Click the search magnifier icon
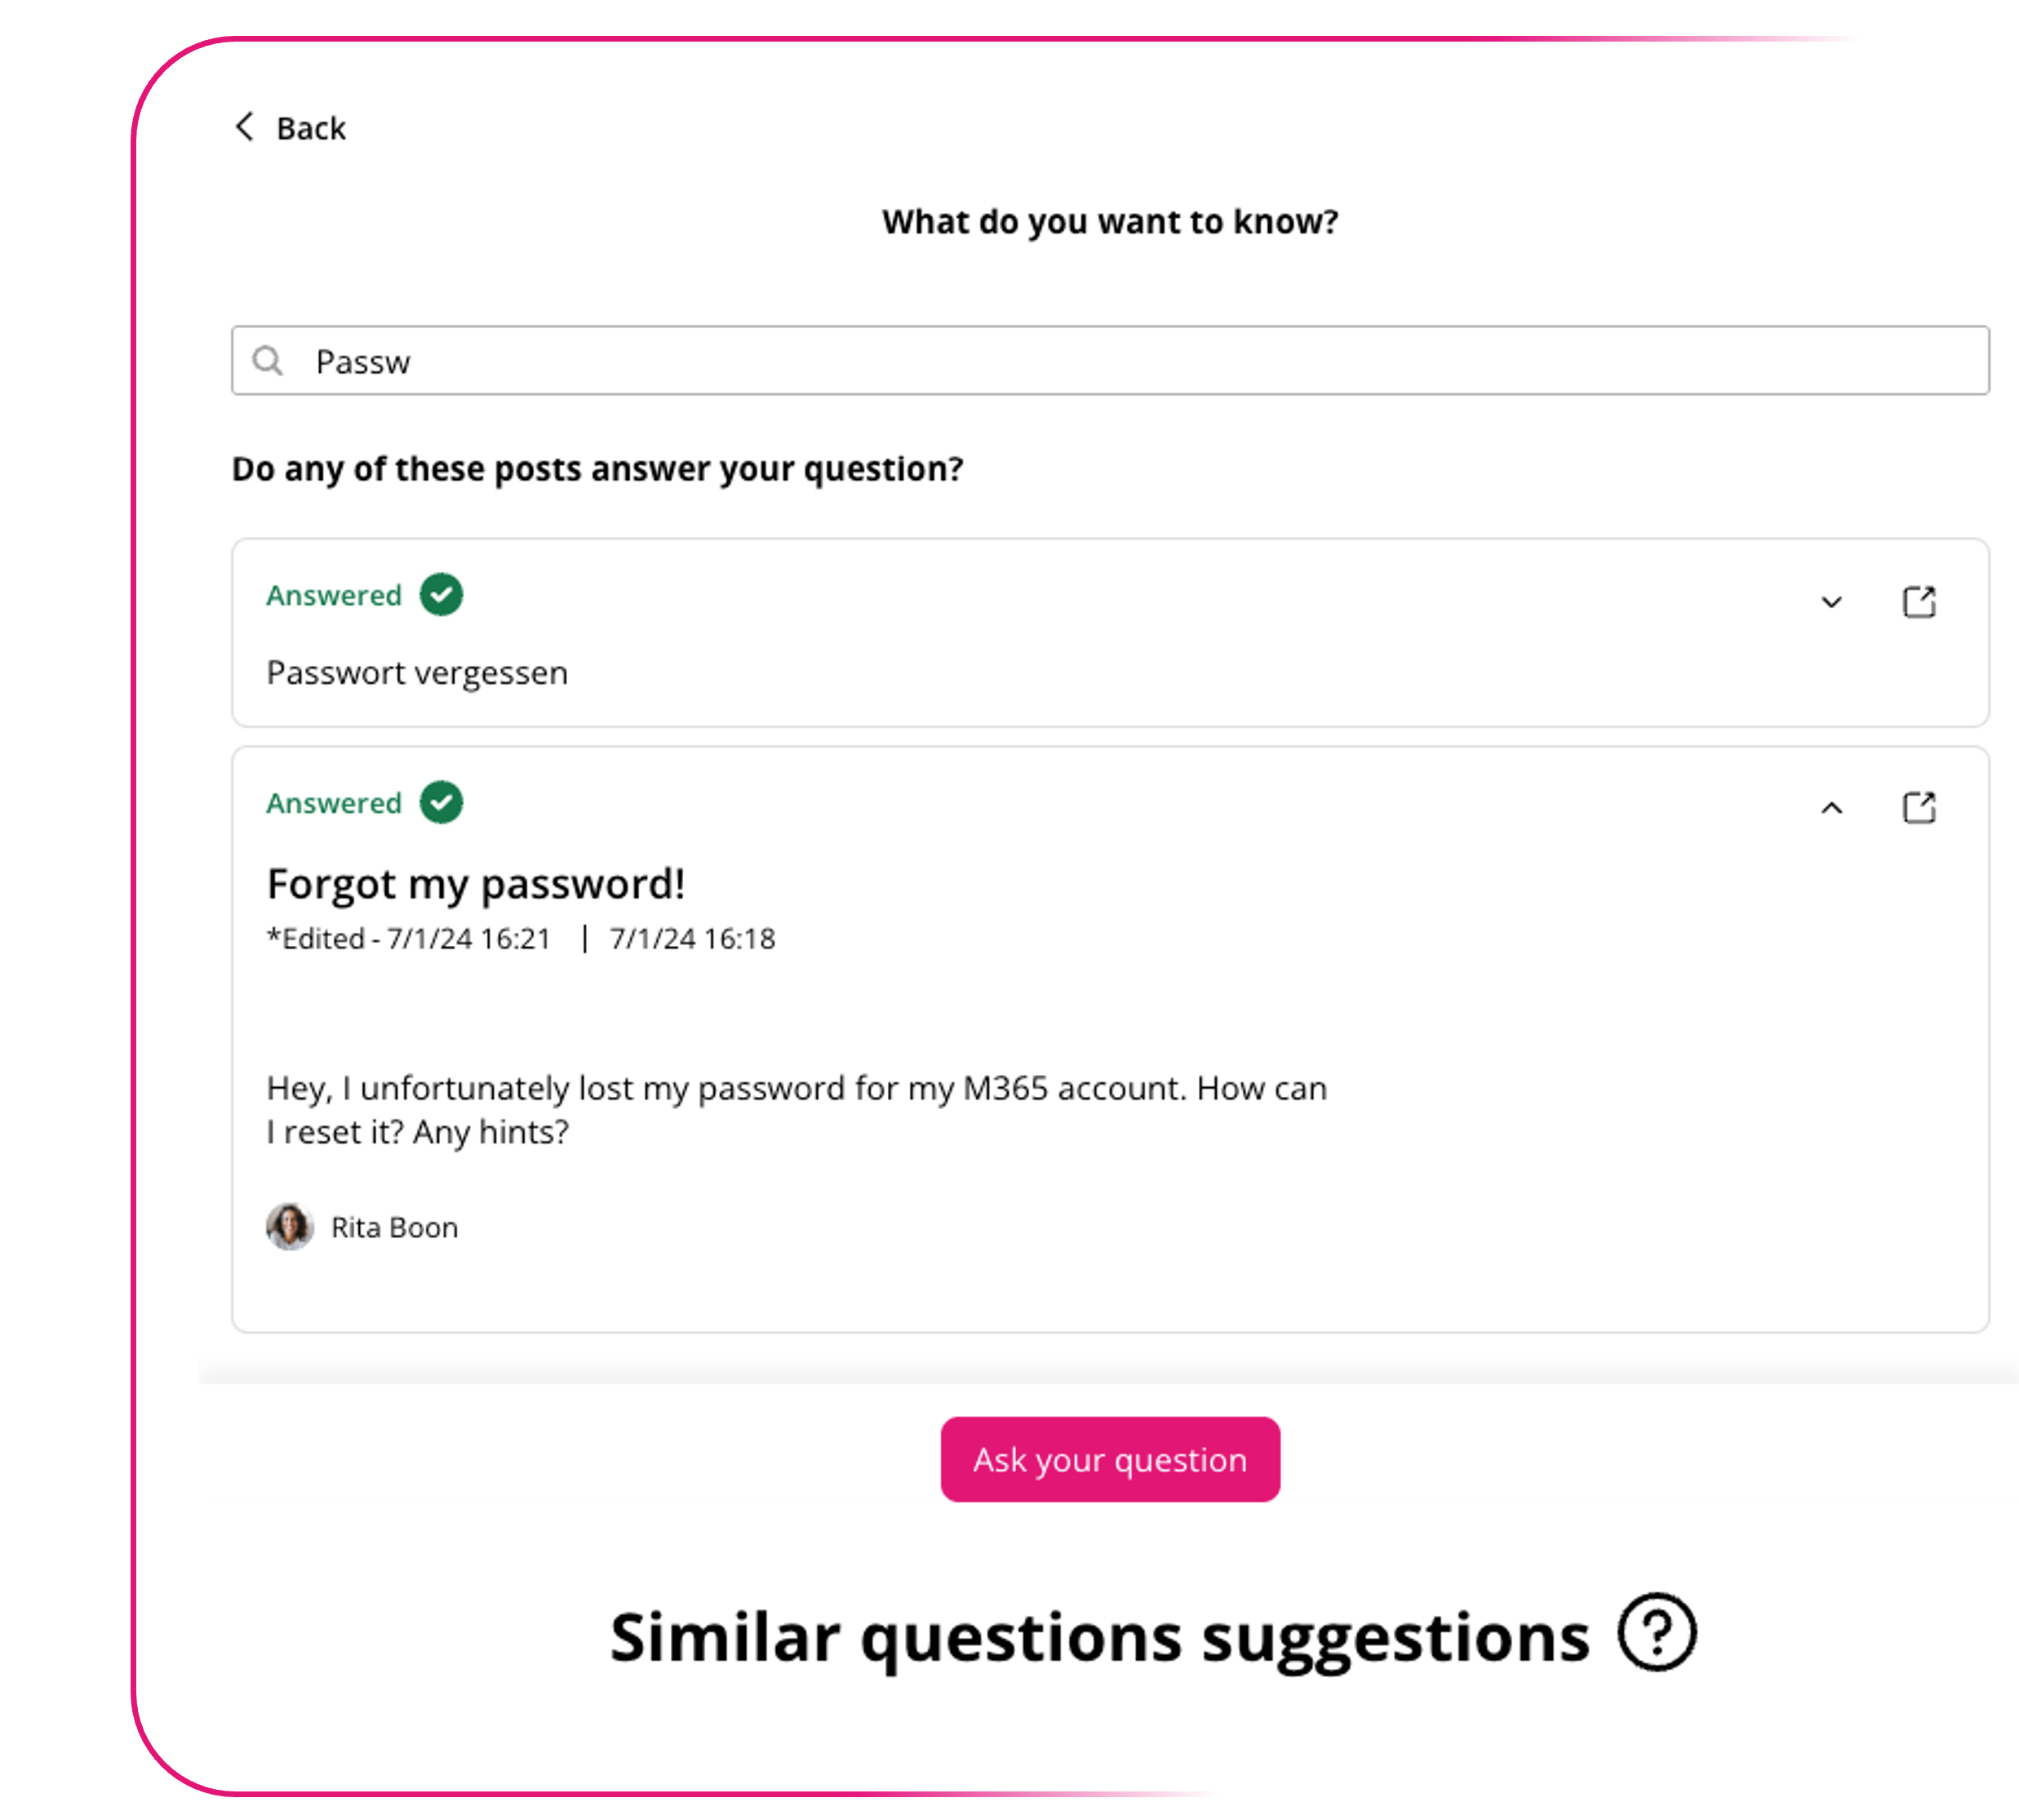Screen dimensions: 2019x1820 point(267,361)
